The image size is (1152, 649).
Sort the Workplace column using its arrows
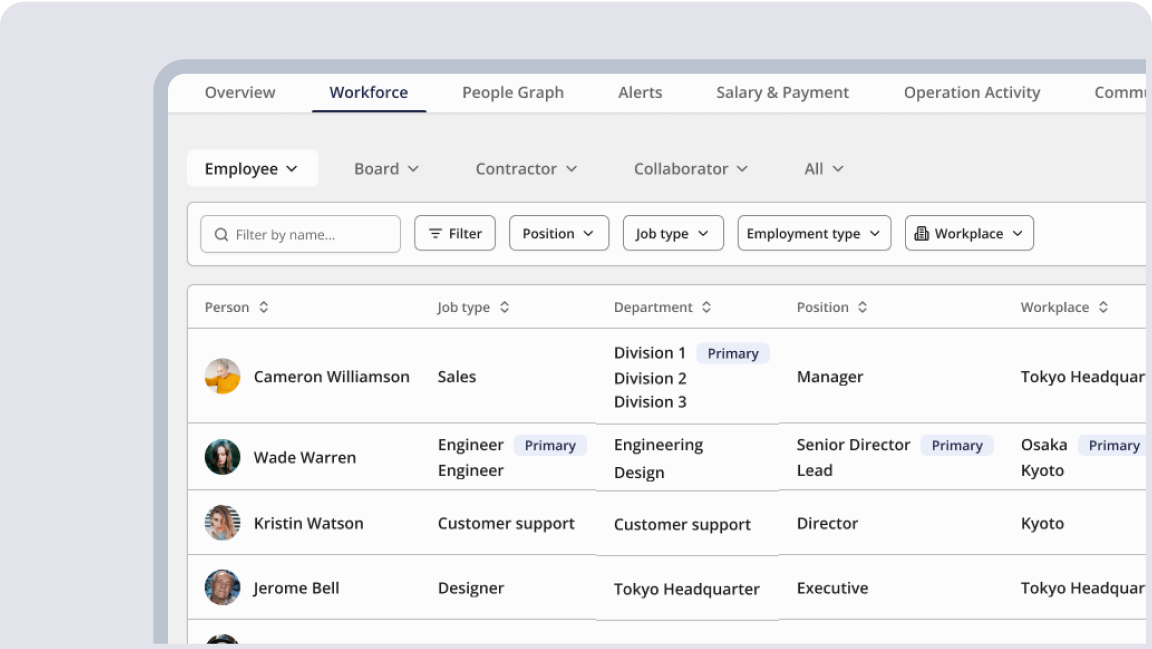[x=1104, y=307]
